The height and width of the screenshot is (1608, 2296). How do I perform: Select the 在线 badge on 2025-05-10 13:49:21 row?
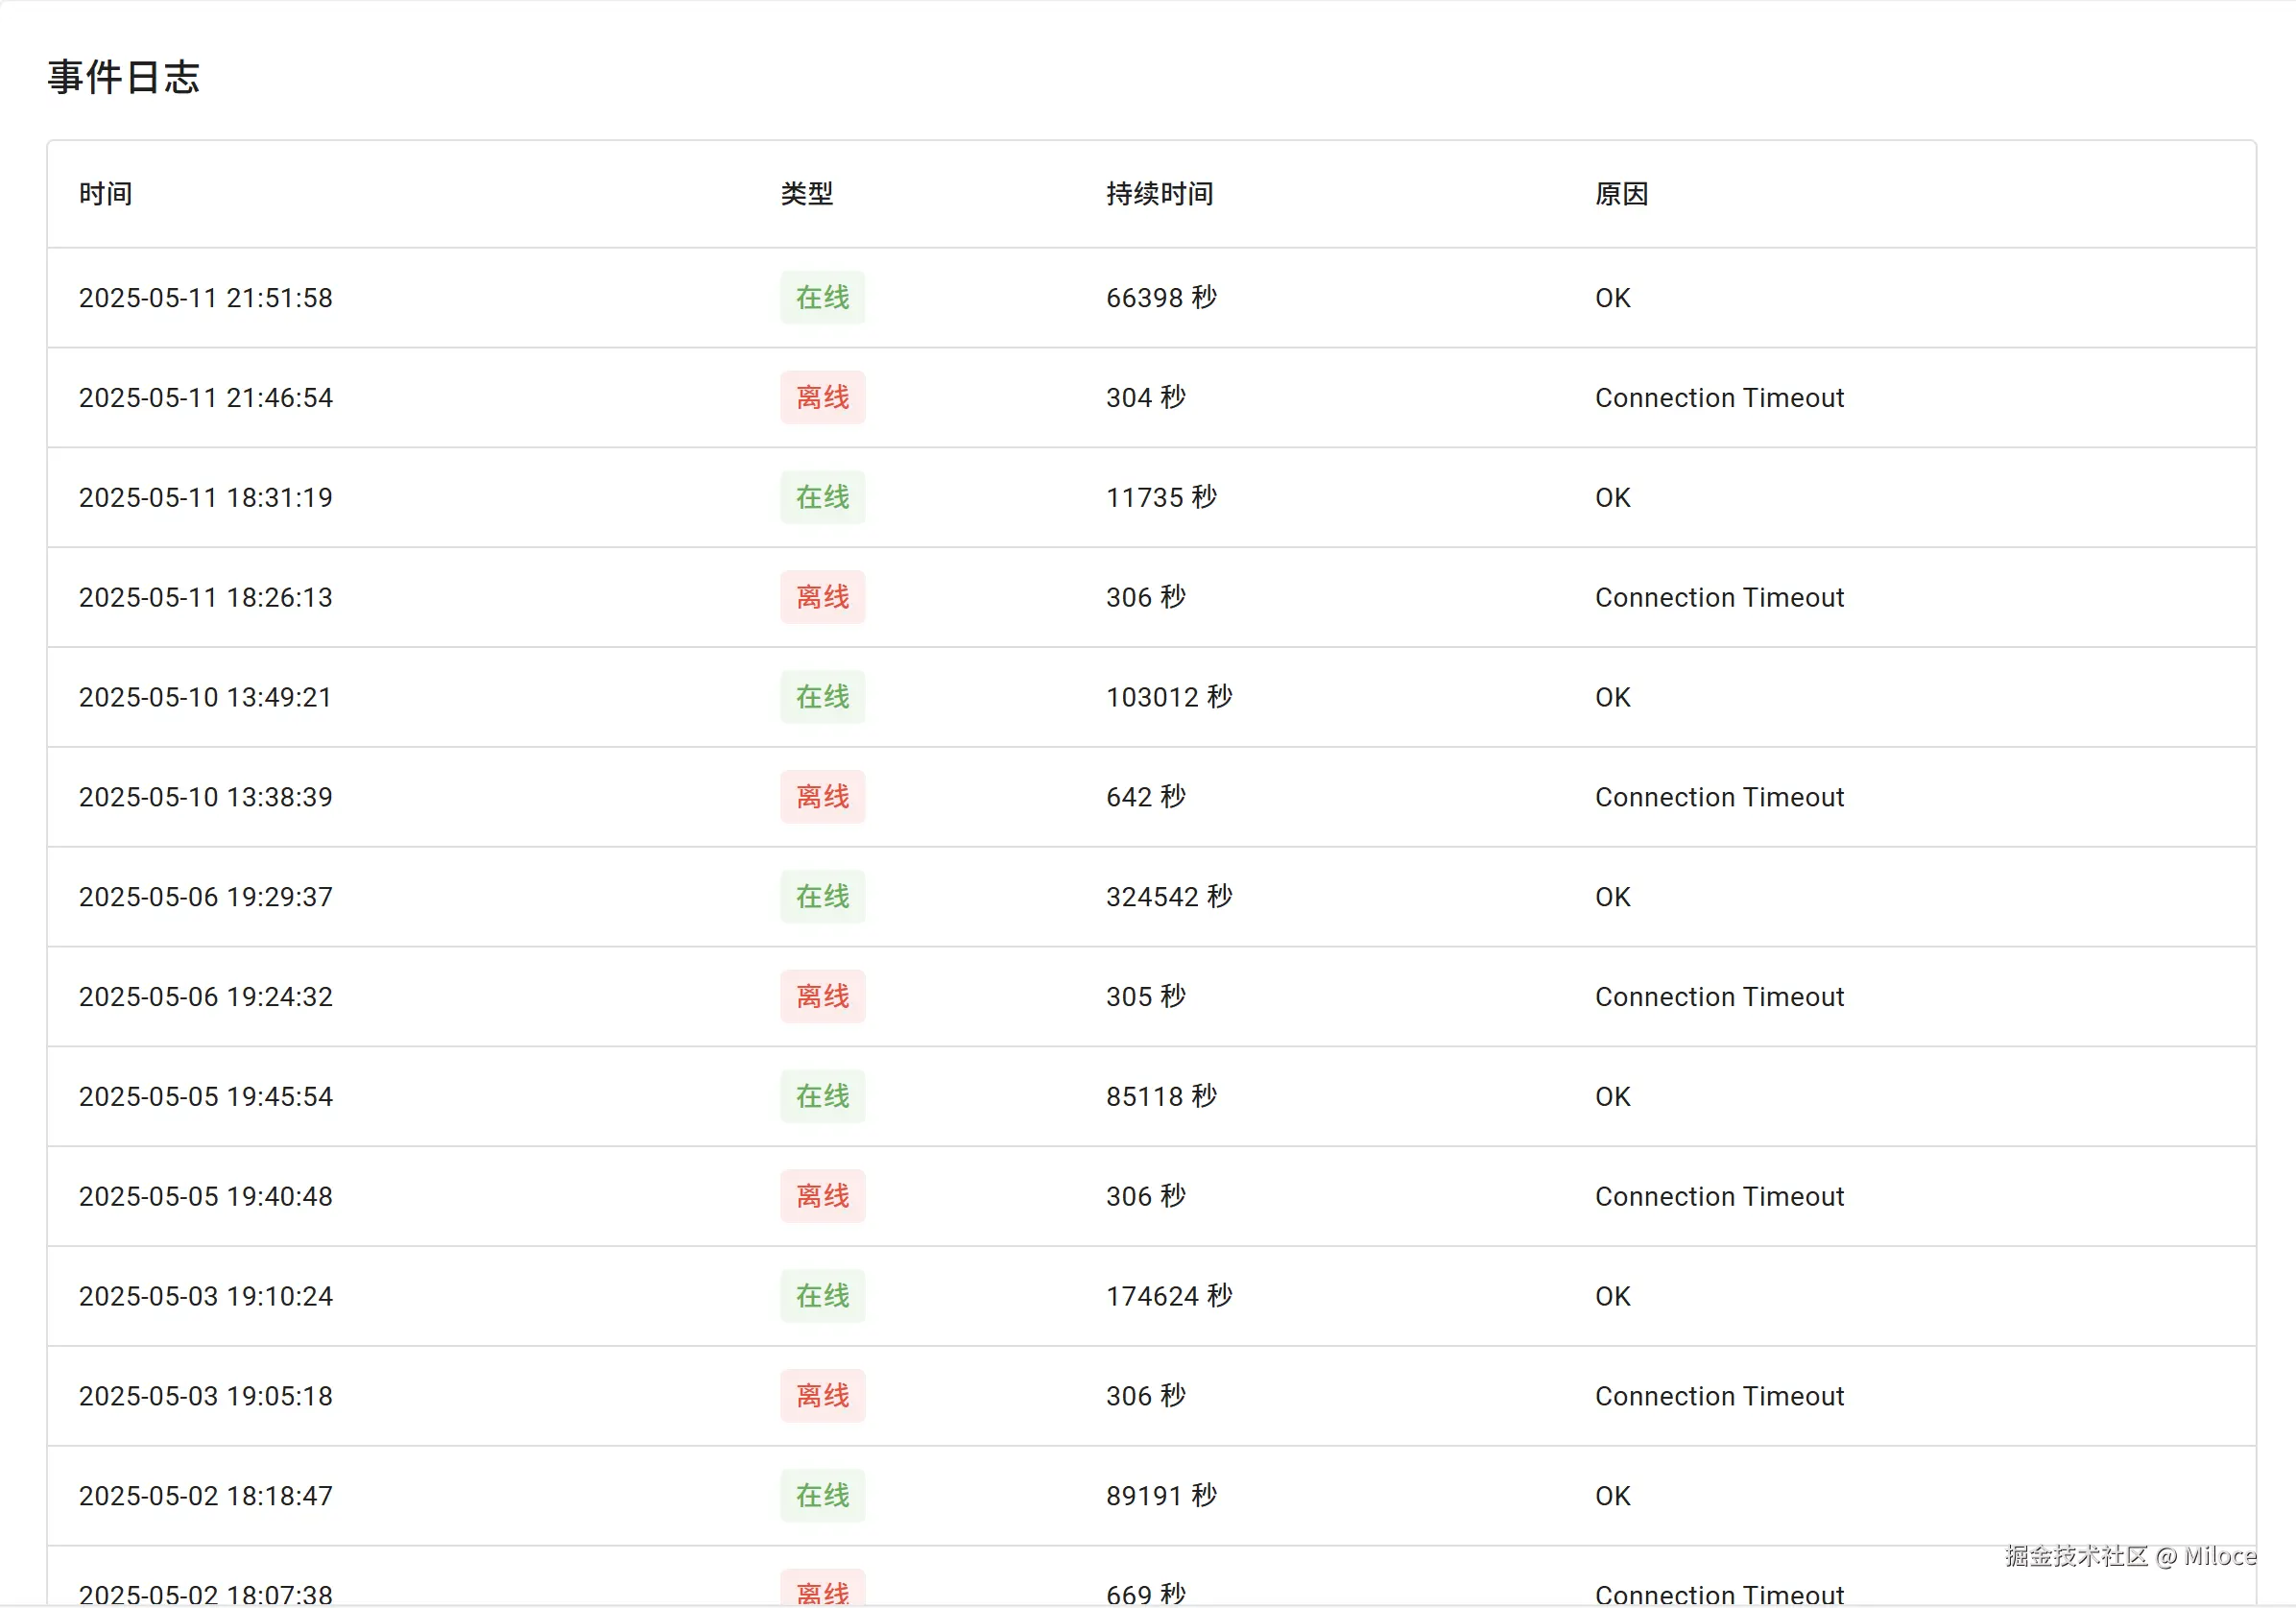point(822,697)
